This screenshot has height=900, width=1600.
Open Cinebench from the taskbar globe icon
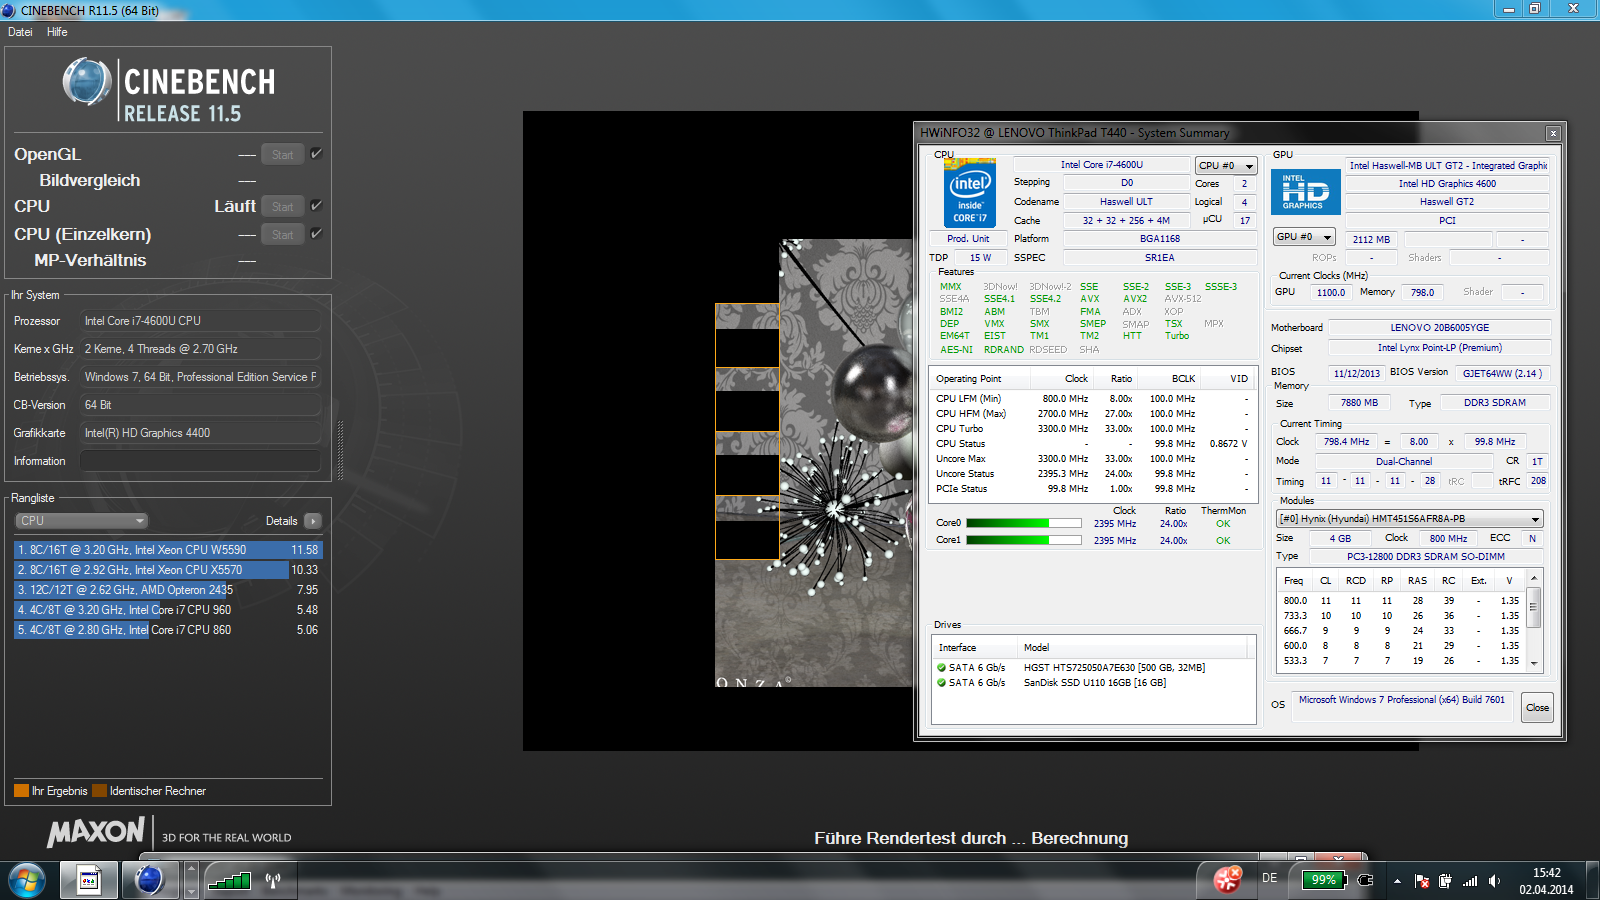click(149, 880)
